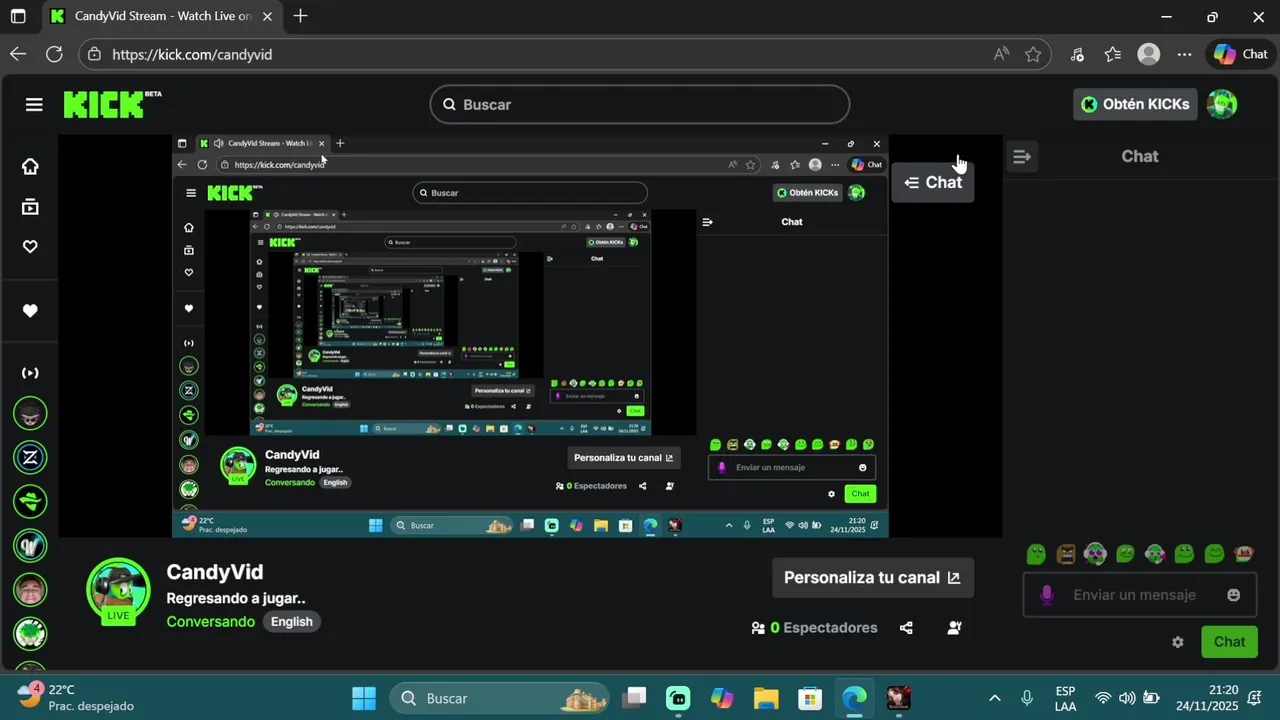This screenshot has height=720, width=1280.
Task: Open green fedora hat channel avatar
Action: pos(30,501)
